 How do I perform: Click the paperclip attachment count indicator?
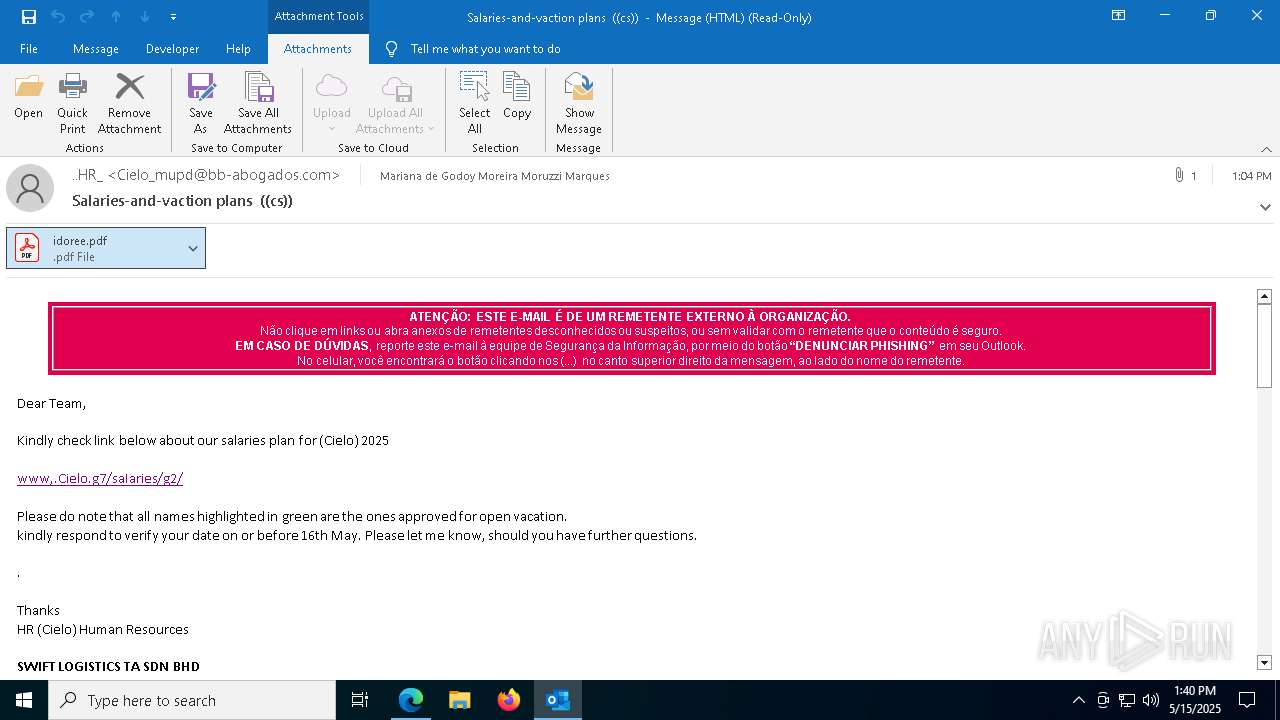pyautogui.click(x=1185, y=175)
